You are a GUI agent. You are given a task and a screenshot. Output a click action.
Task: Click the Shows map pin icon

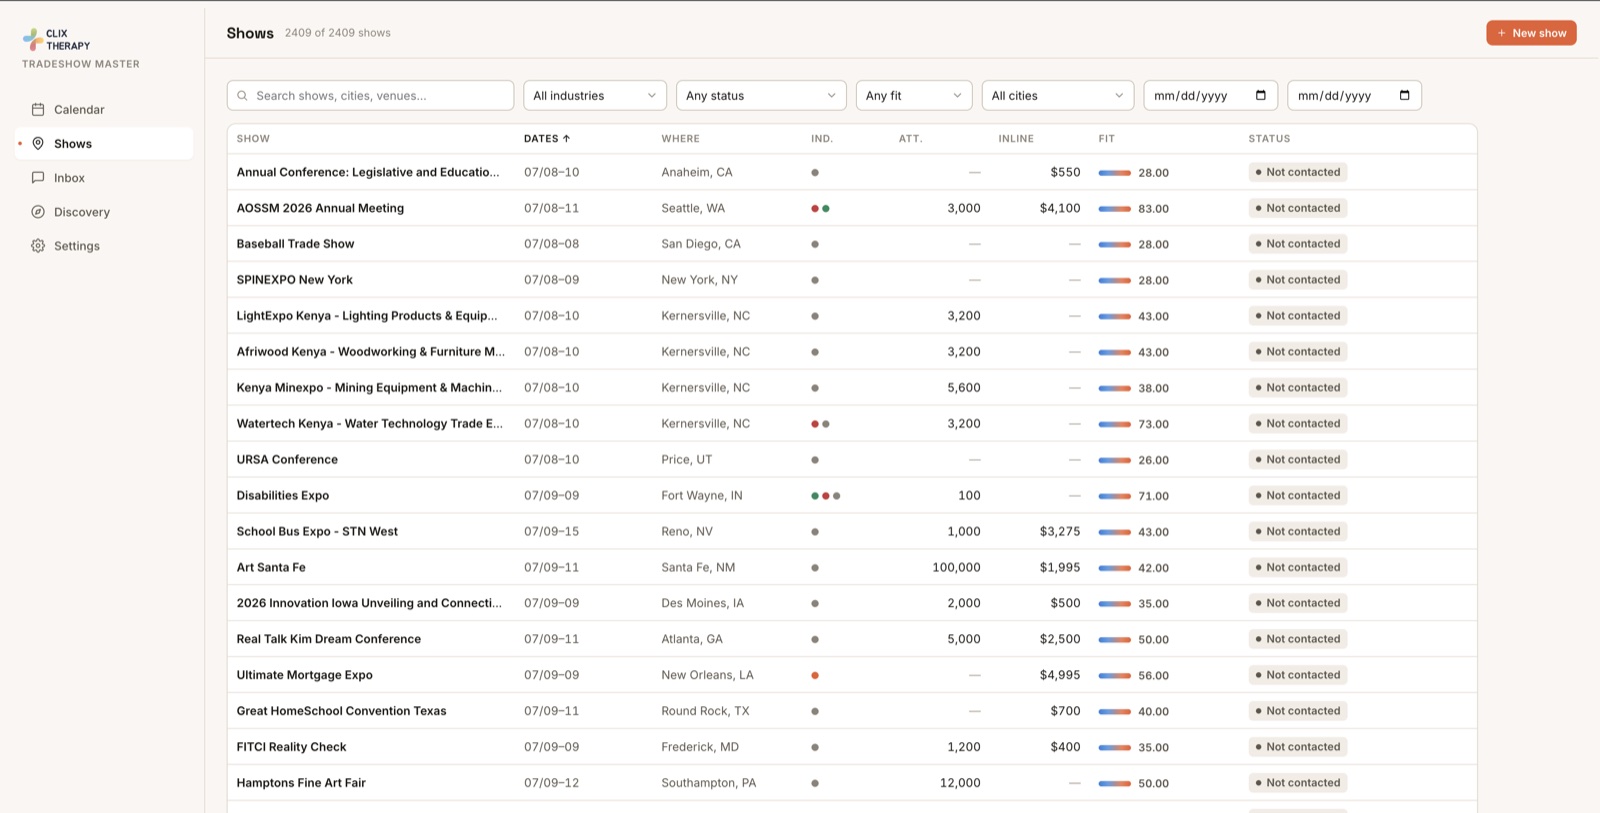[x=38, y=143]
